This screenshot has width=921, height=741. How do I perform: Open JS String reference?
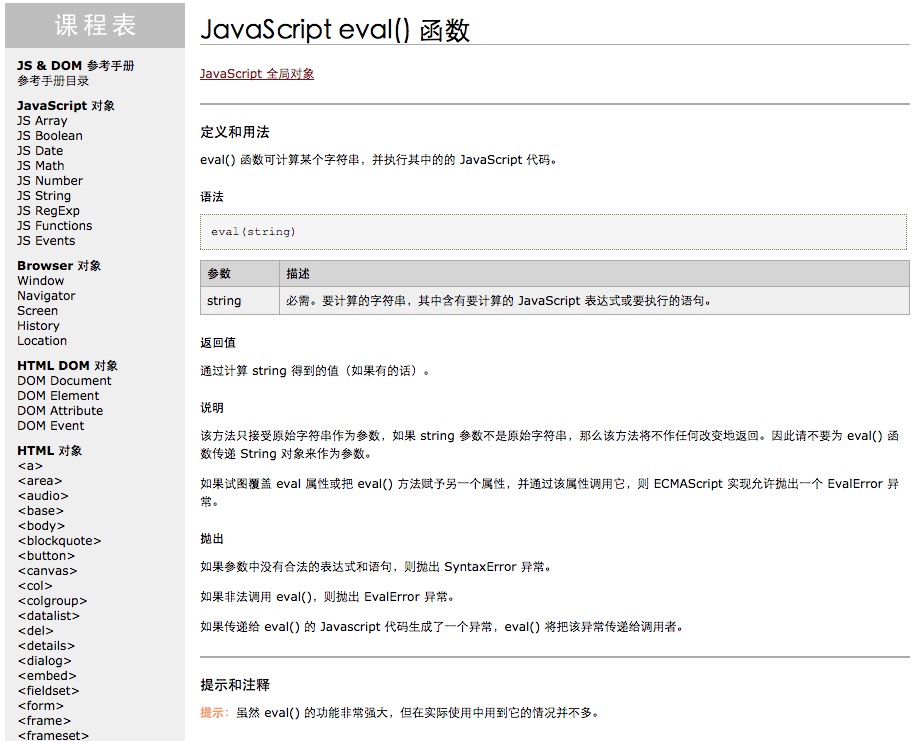(44, 196)
